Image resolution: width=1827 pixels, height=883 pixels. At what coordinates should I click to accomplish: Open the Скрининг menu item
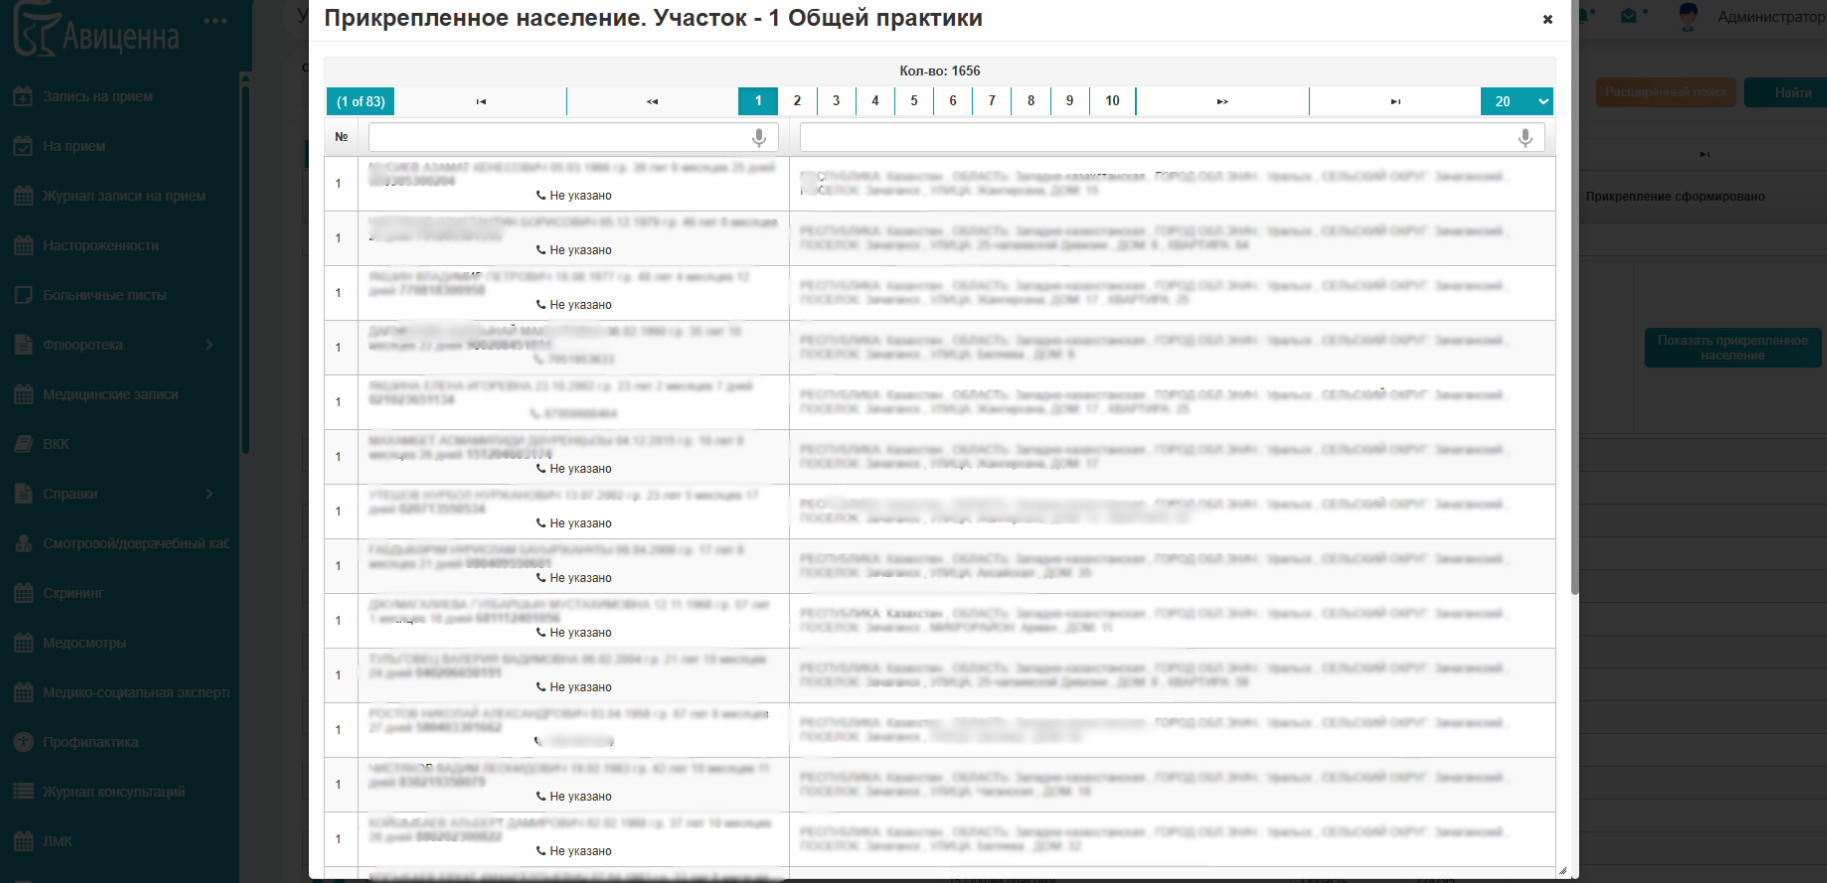[73, 593]
